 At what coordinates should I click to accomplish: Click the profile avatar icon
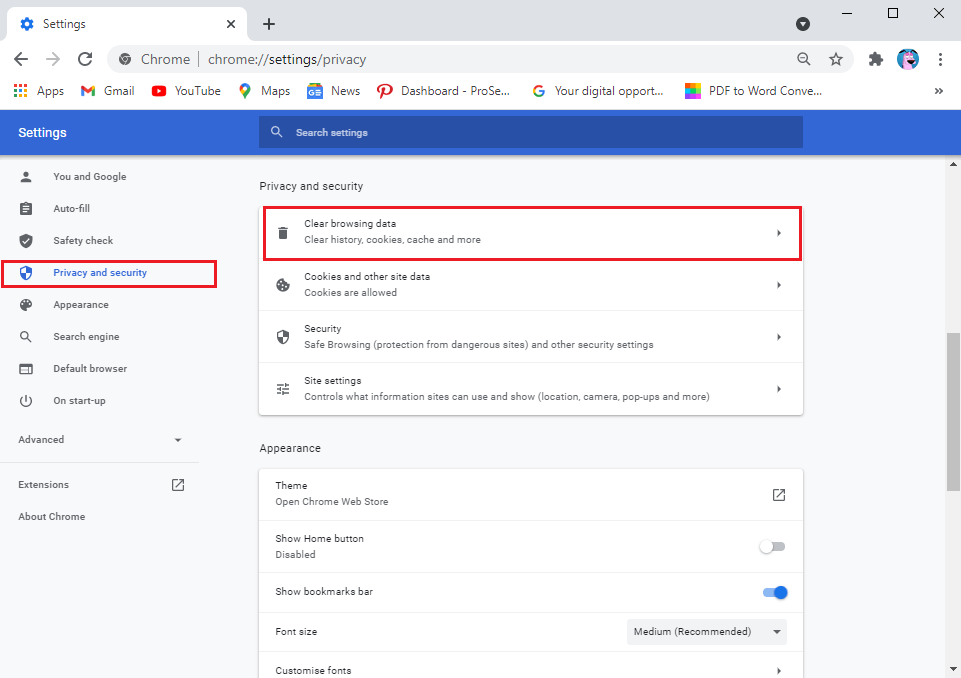tap(908, 59)
